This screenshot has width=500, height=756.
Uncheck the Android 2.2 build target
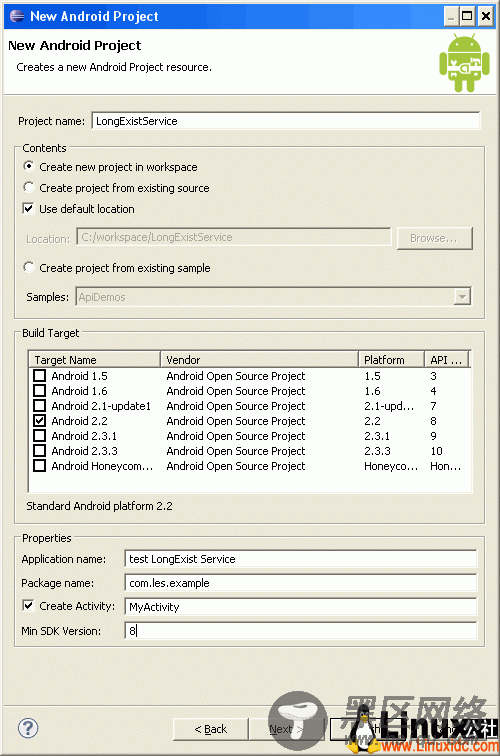[40, 420]
